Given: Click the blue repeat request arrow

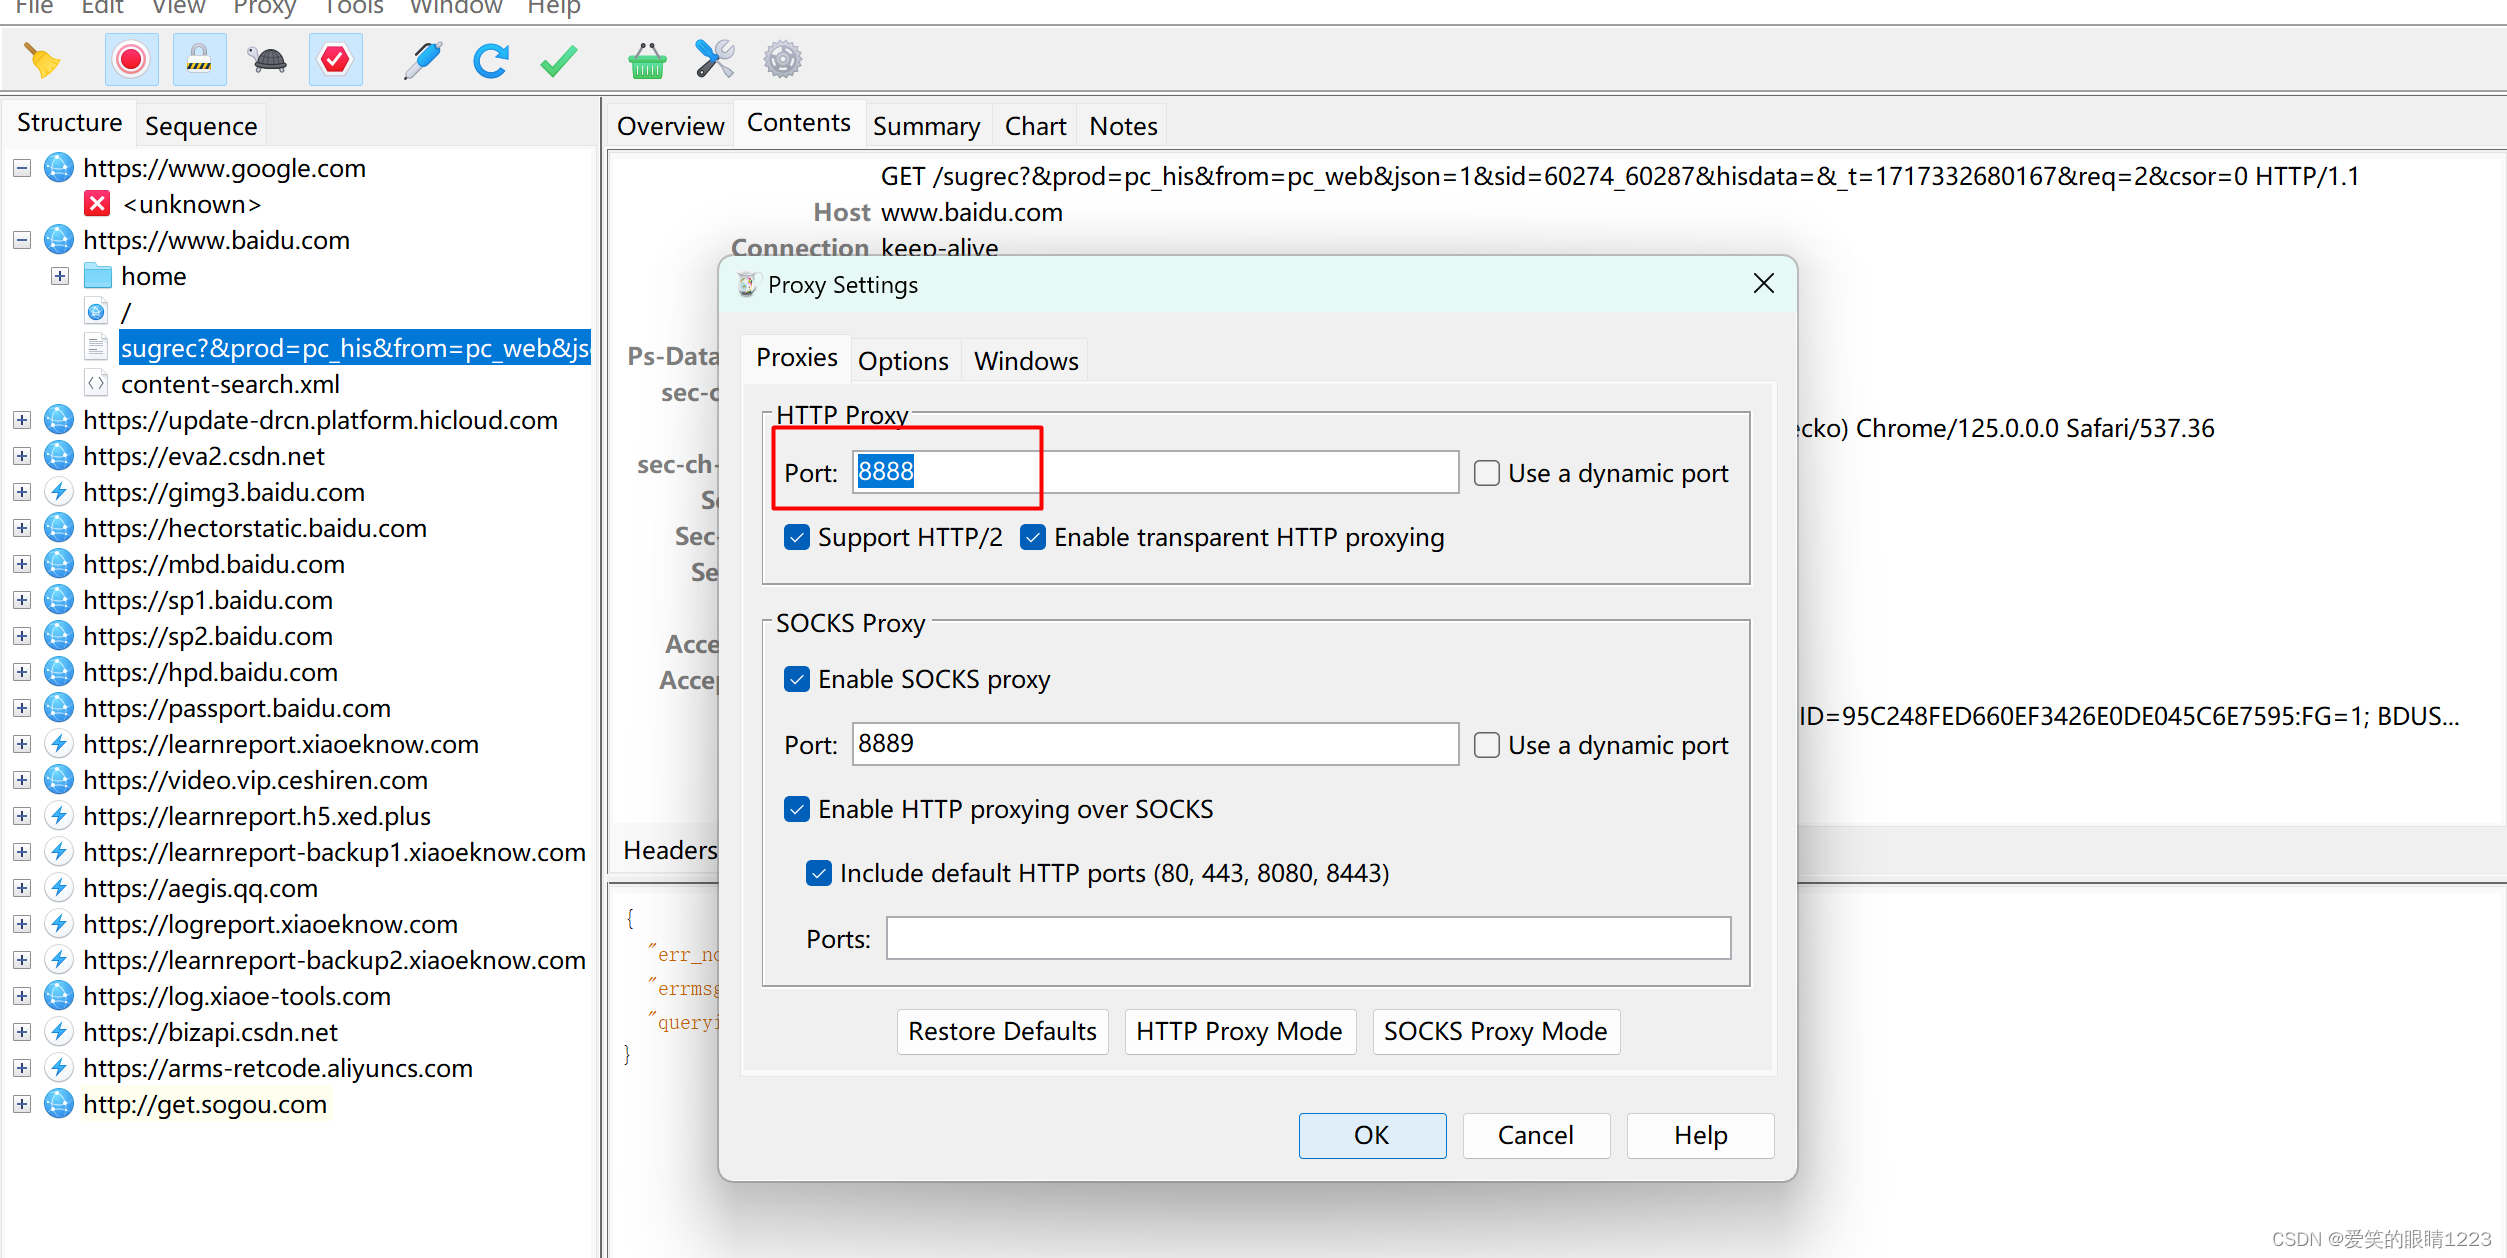Looking at the screenshot, I should pos(490,60).
